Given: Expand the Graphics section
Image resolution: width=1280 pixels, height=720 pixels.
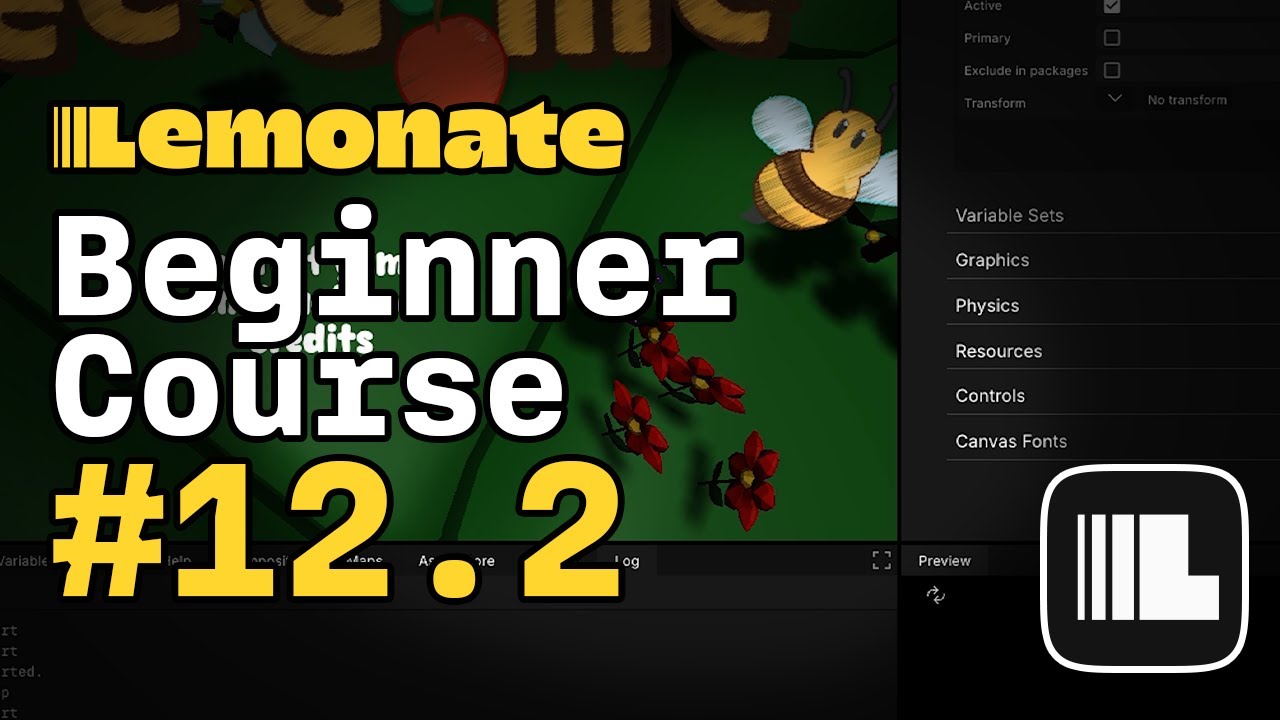Looking at the screenshot, I should pos(1113,260).
